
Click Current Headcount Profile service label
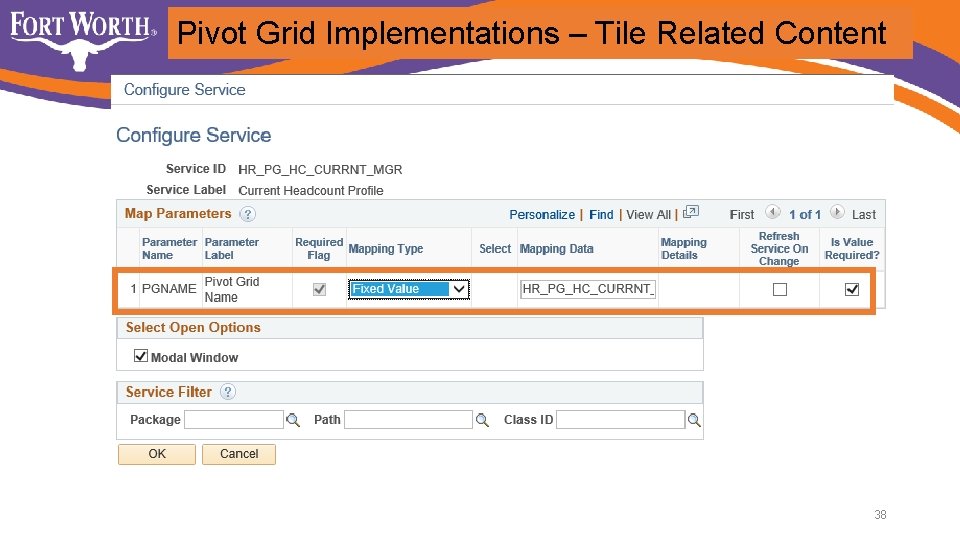(311, 190)
